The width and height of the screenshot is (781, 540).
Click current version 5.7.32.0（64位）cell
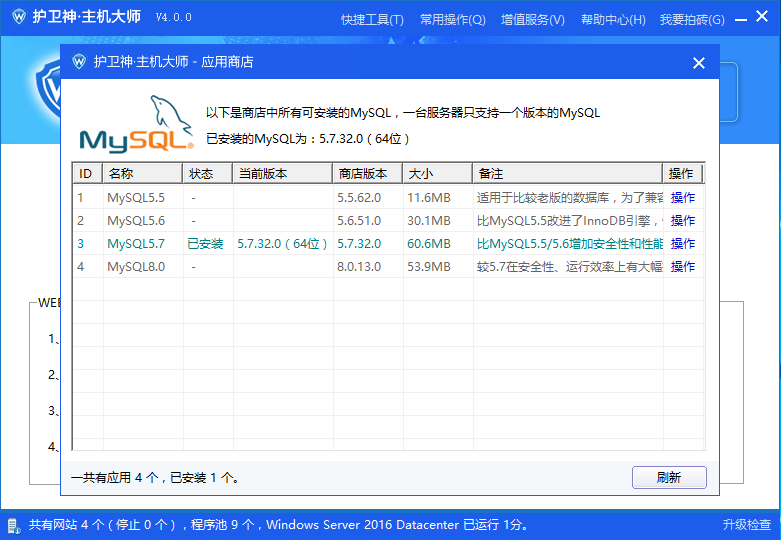point(282,244)
